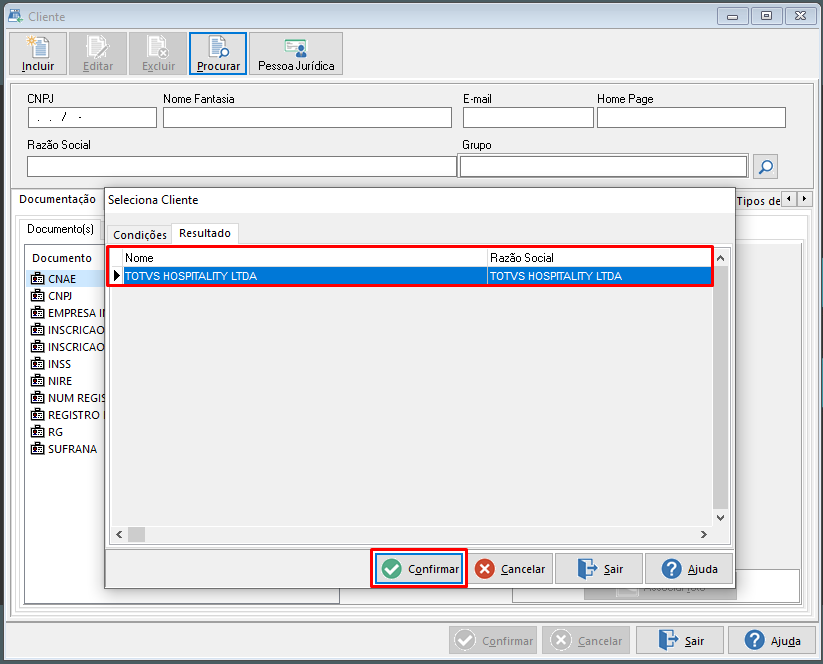Click scroll up arrow in results grid

point(721,258)
